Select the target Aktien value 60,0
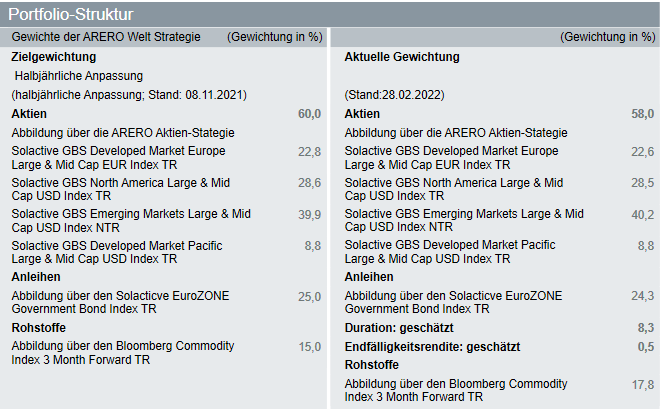The width and height of the screenshot is (664, 409). (309, 114)
